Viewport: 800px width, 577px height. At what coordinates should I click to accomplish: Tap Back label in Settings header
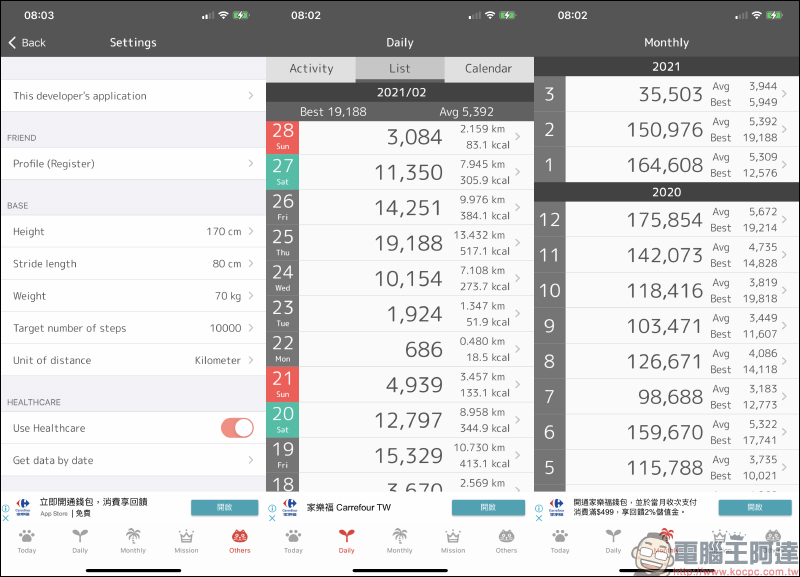34,43
